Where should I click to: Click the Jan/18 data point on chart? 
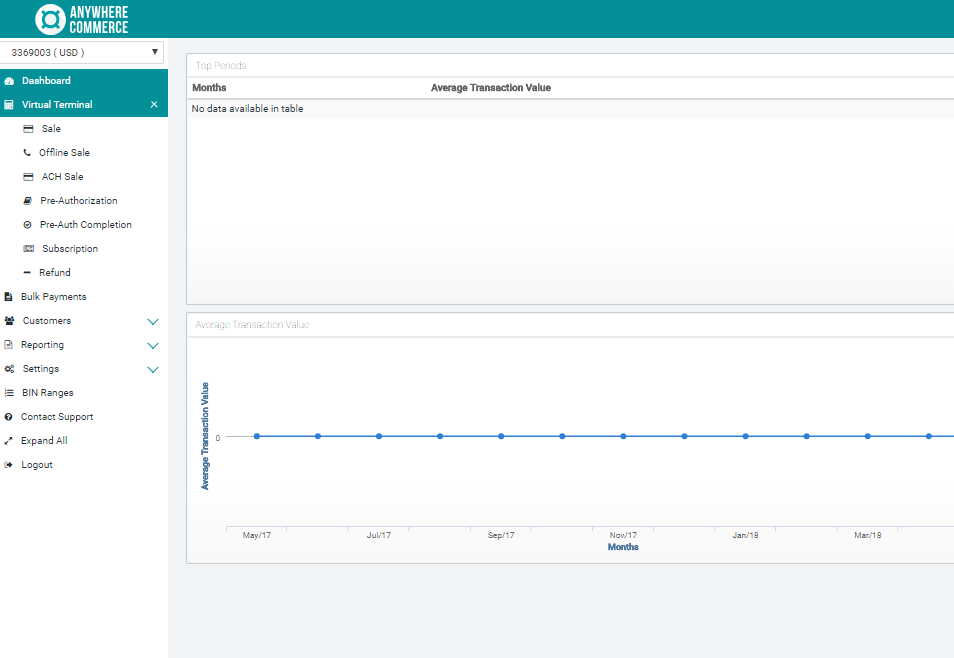click(746, 436)
